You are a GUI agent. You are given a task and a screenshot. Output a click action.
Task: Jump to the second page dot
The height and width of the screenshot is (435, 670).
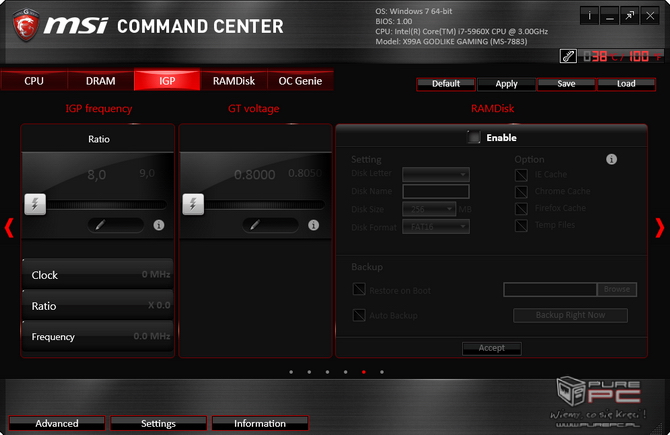click(x=309, y=372)
